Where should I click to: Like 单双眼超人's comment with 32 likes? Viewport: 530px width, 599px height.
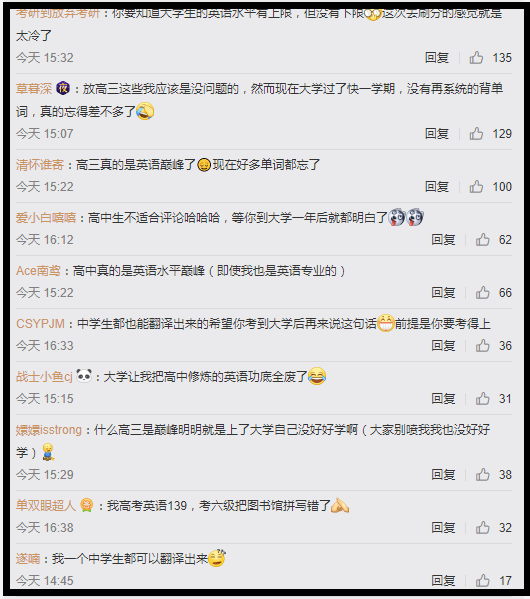(x=483, y=528)
